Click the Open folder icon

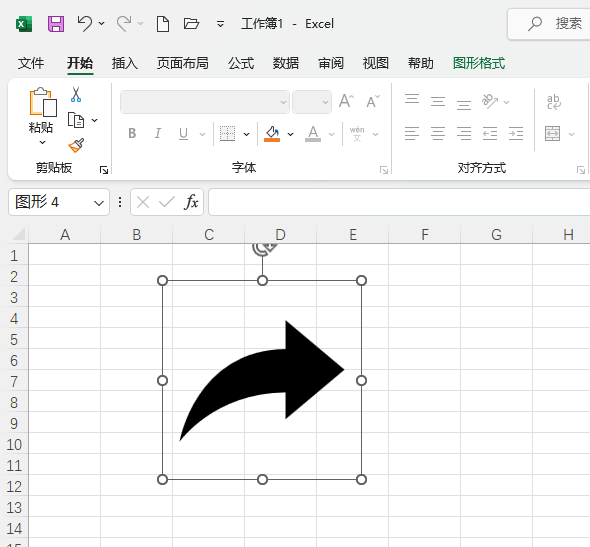coord(191,24)
